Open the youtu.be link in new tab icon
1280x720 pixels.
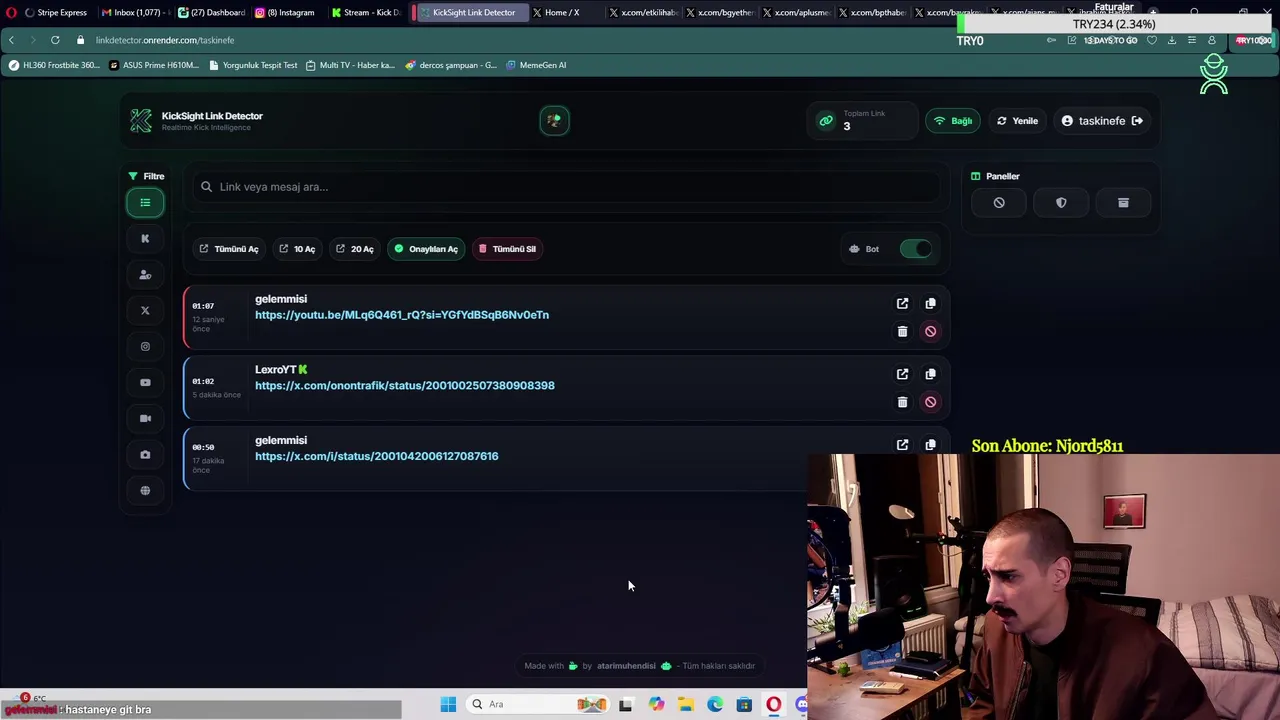(902, 303)
